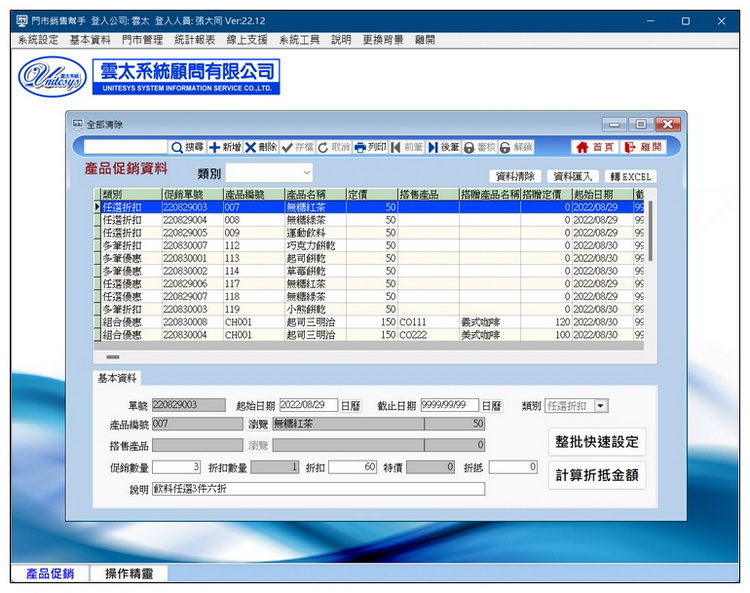Add a new record with 新增
750x593 pixels.
(224, 147)
